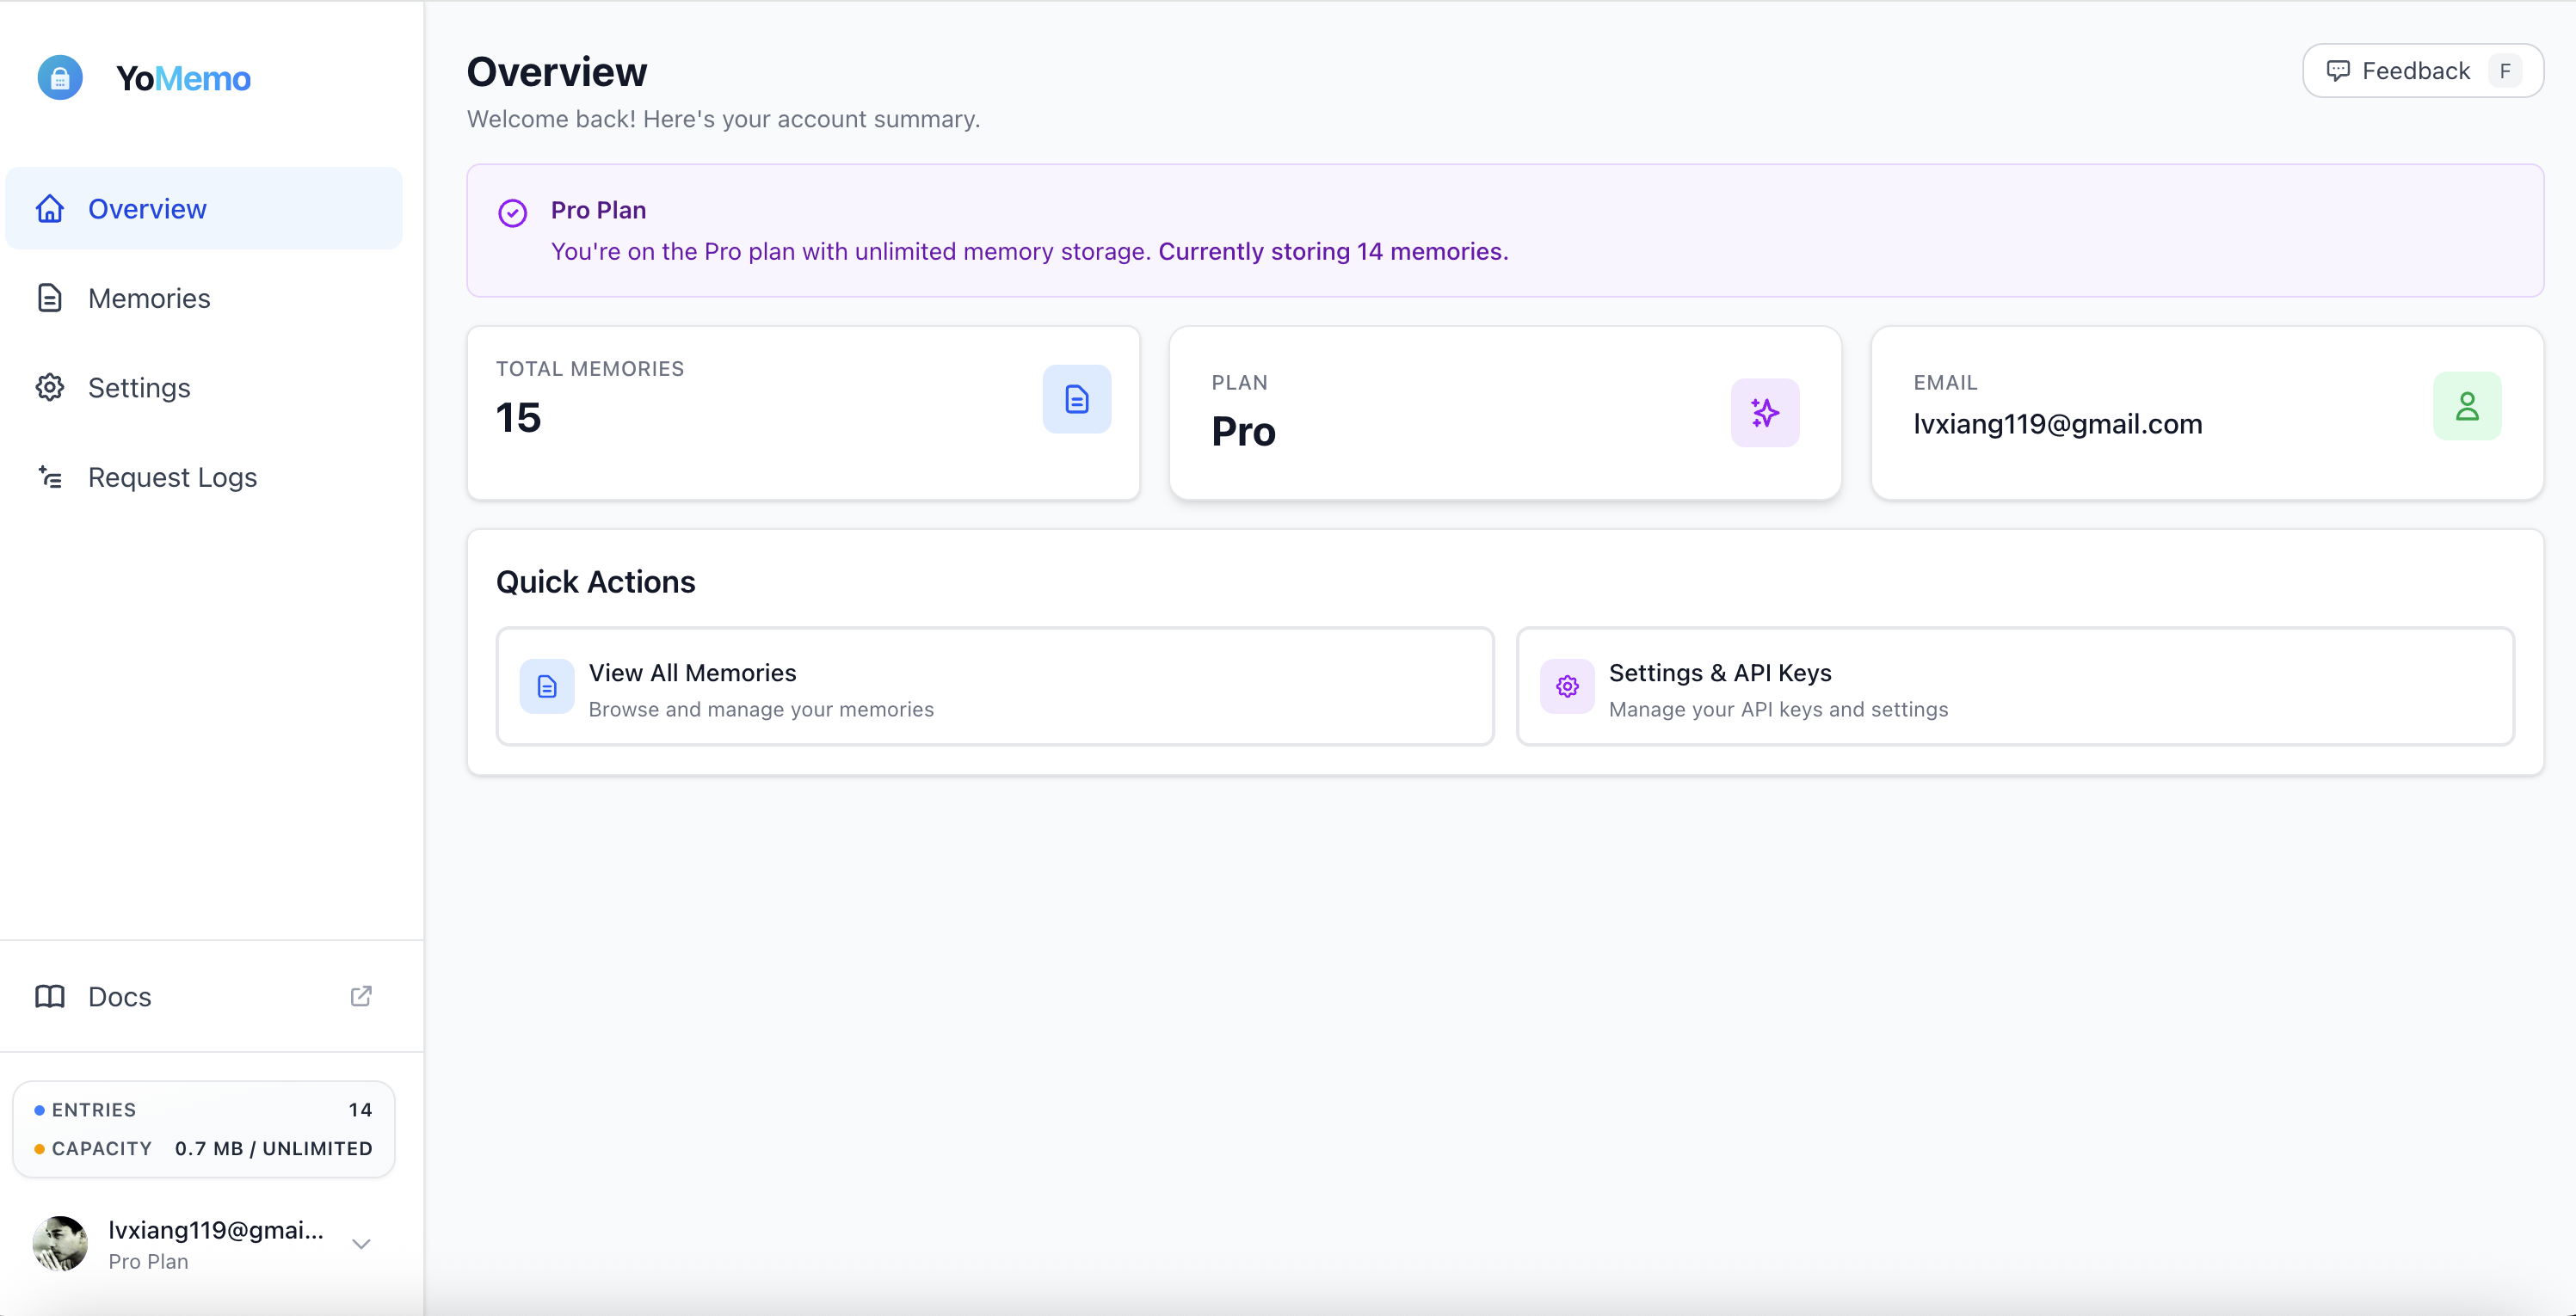This screenshot has width=2576, height=1316.
Task: Click the YoMemo lock logo icon
Action: click(60, 78)
